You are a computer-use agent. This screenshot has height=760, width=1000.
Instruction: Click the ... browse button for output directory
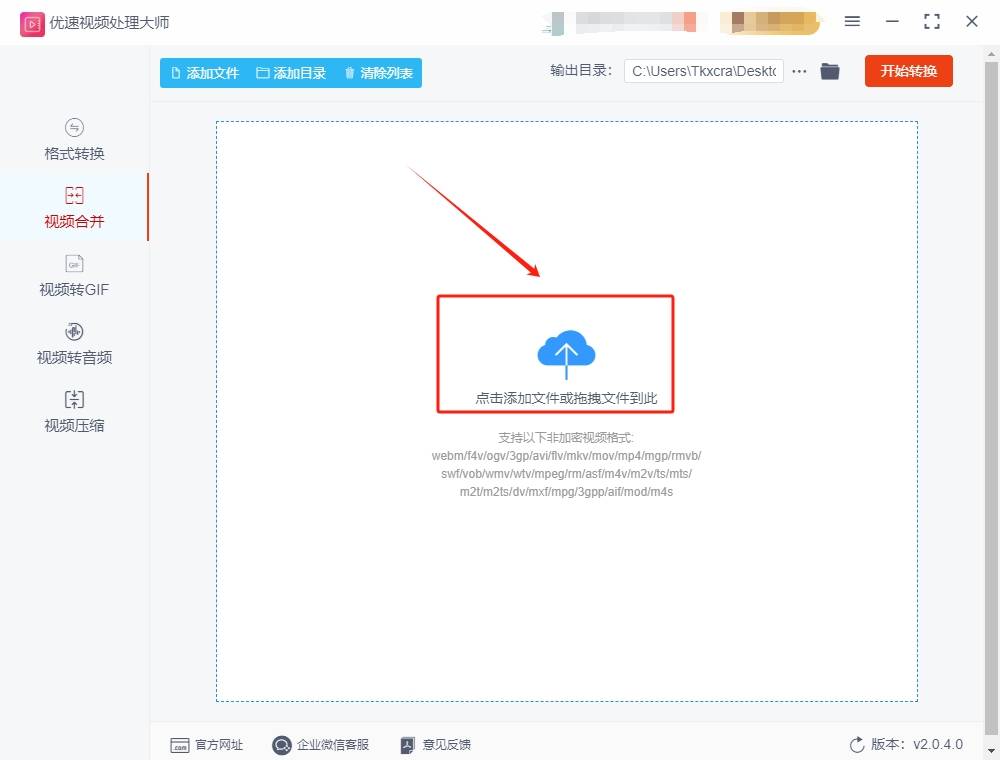coord(799,71)
